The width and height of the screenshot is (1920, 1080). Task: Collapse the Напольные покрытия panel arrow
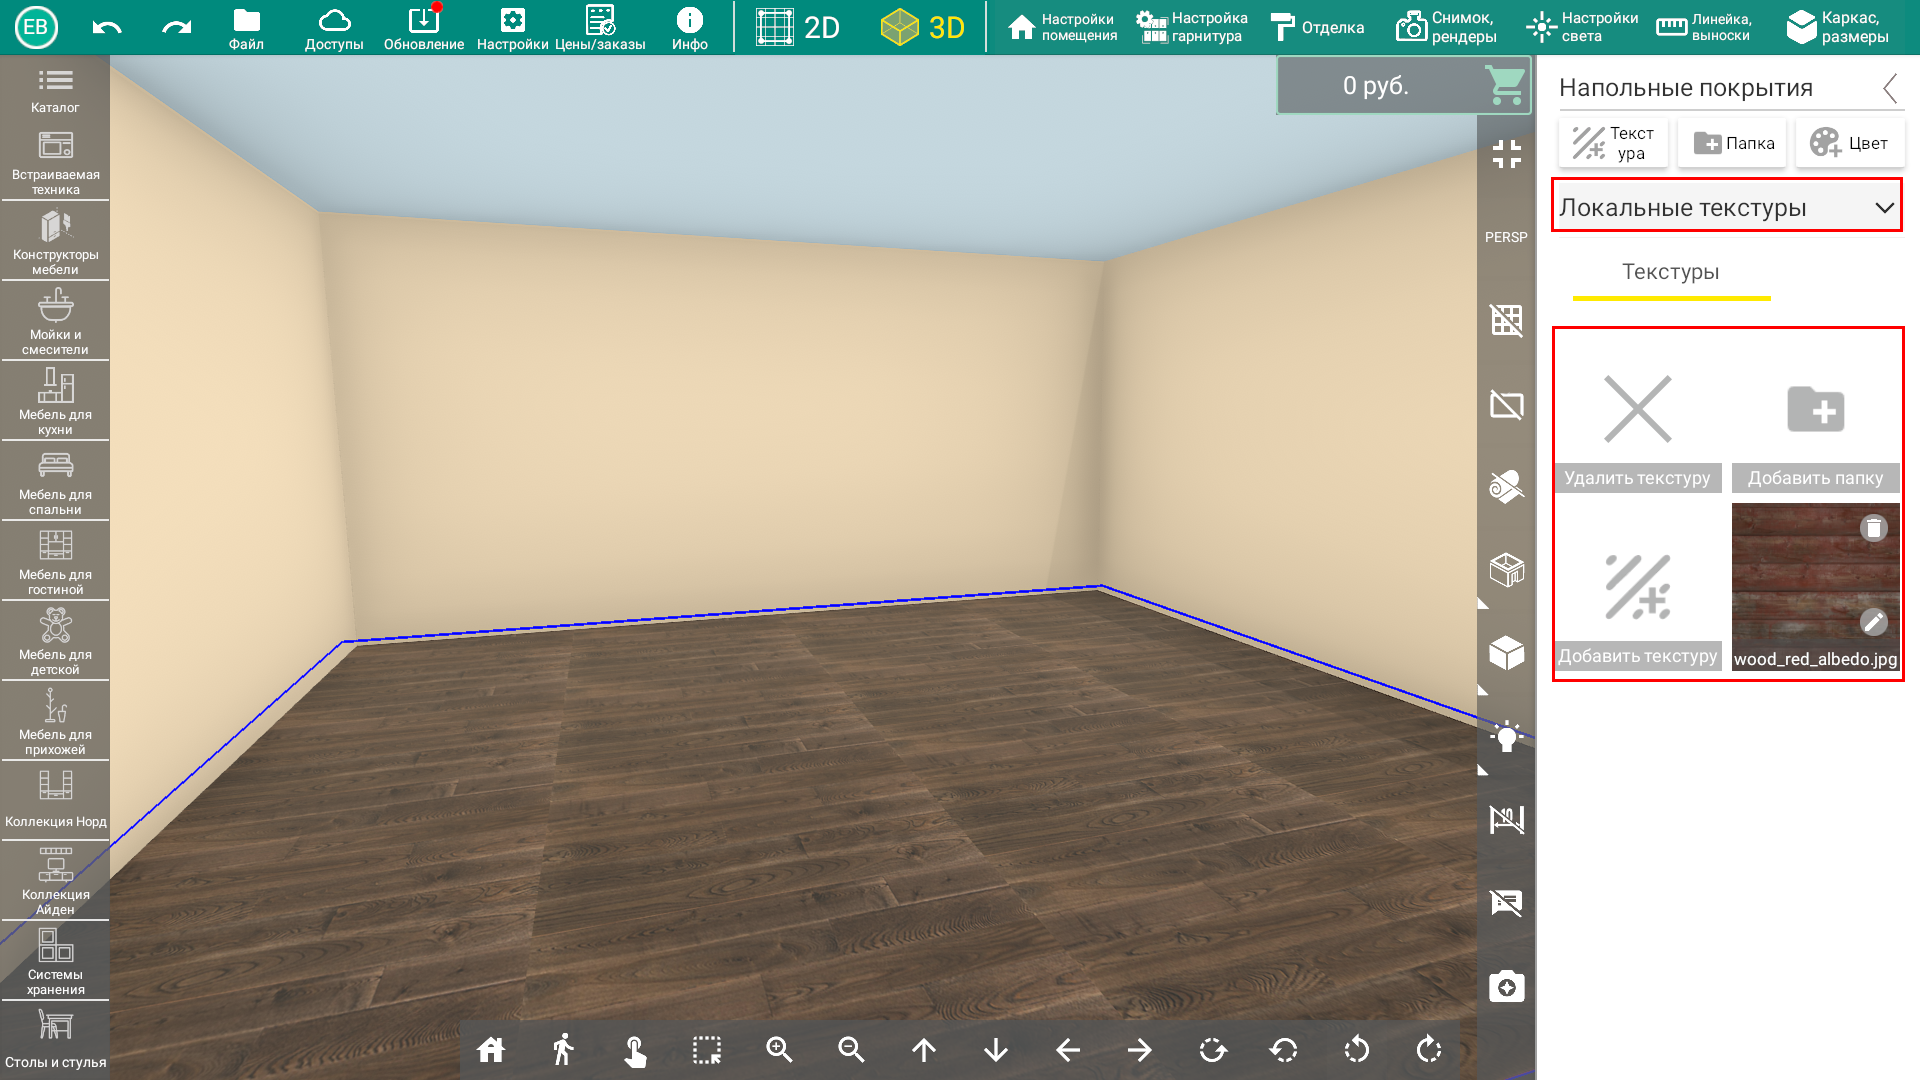coord(1889,88)
